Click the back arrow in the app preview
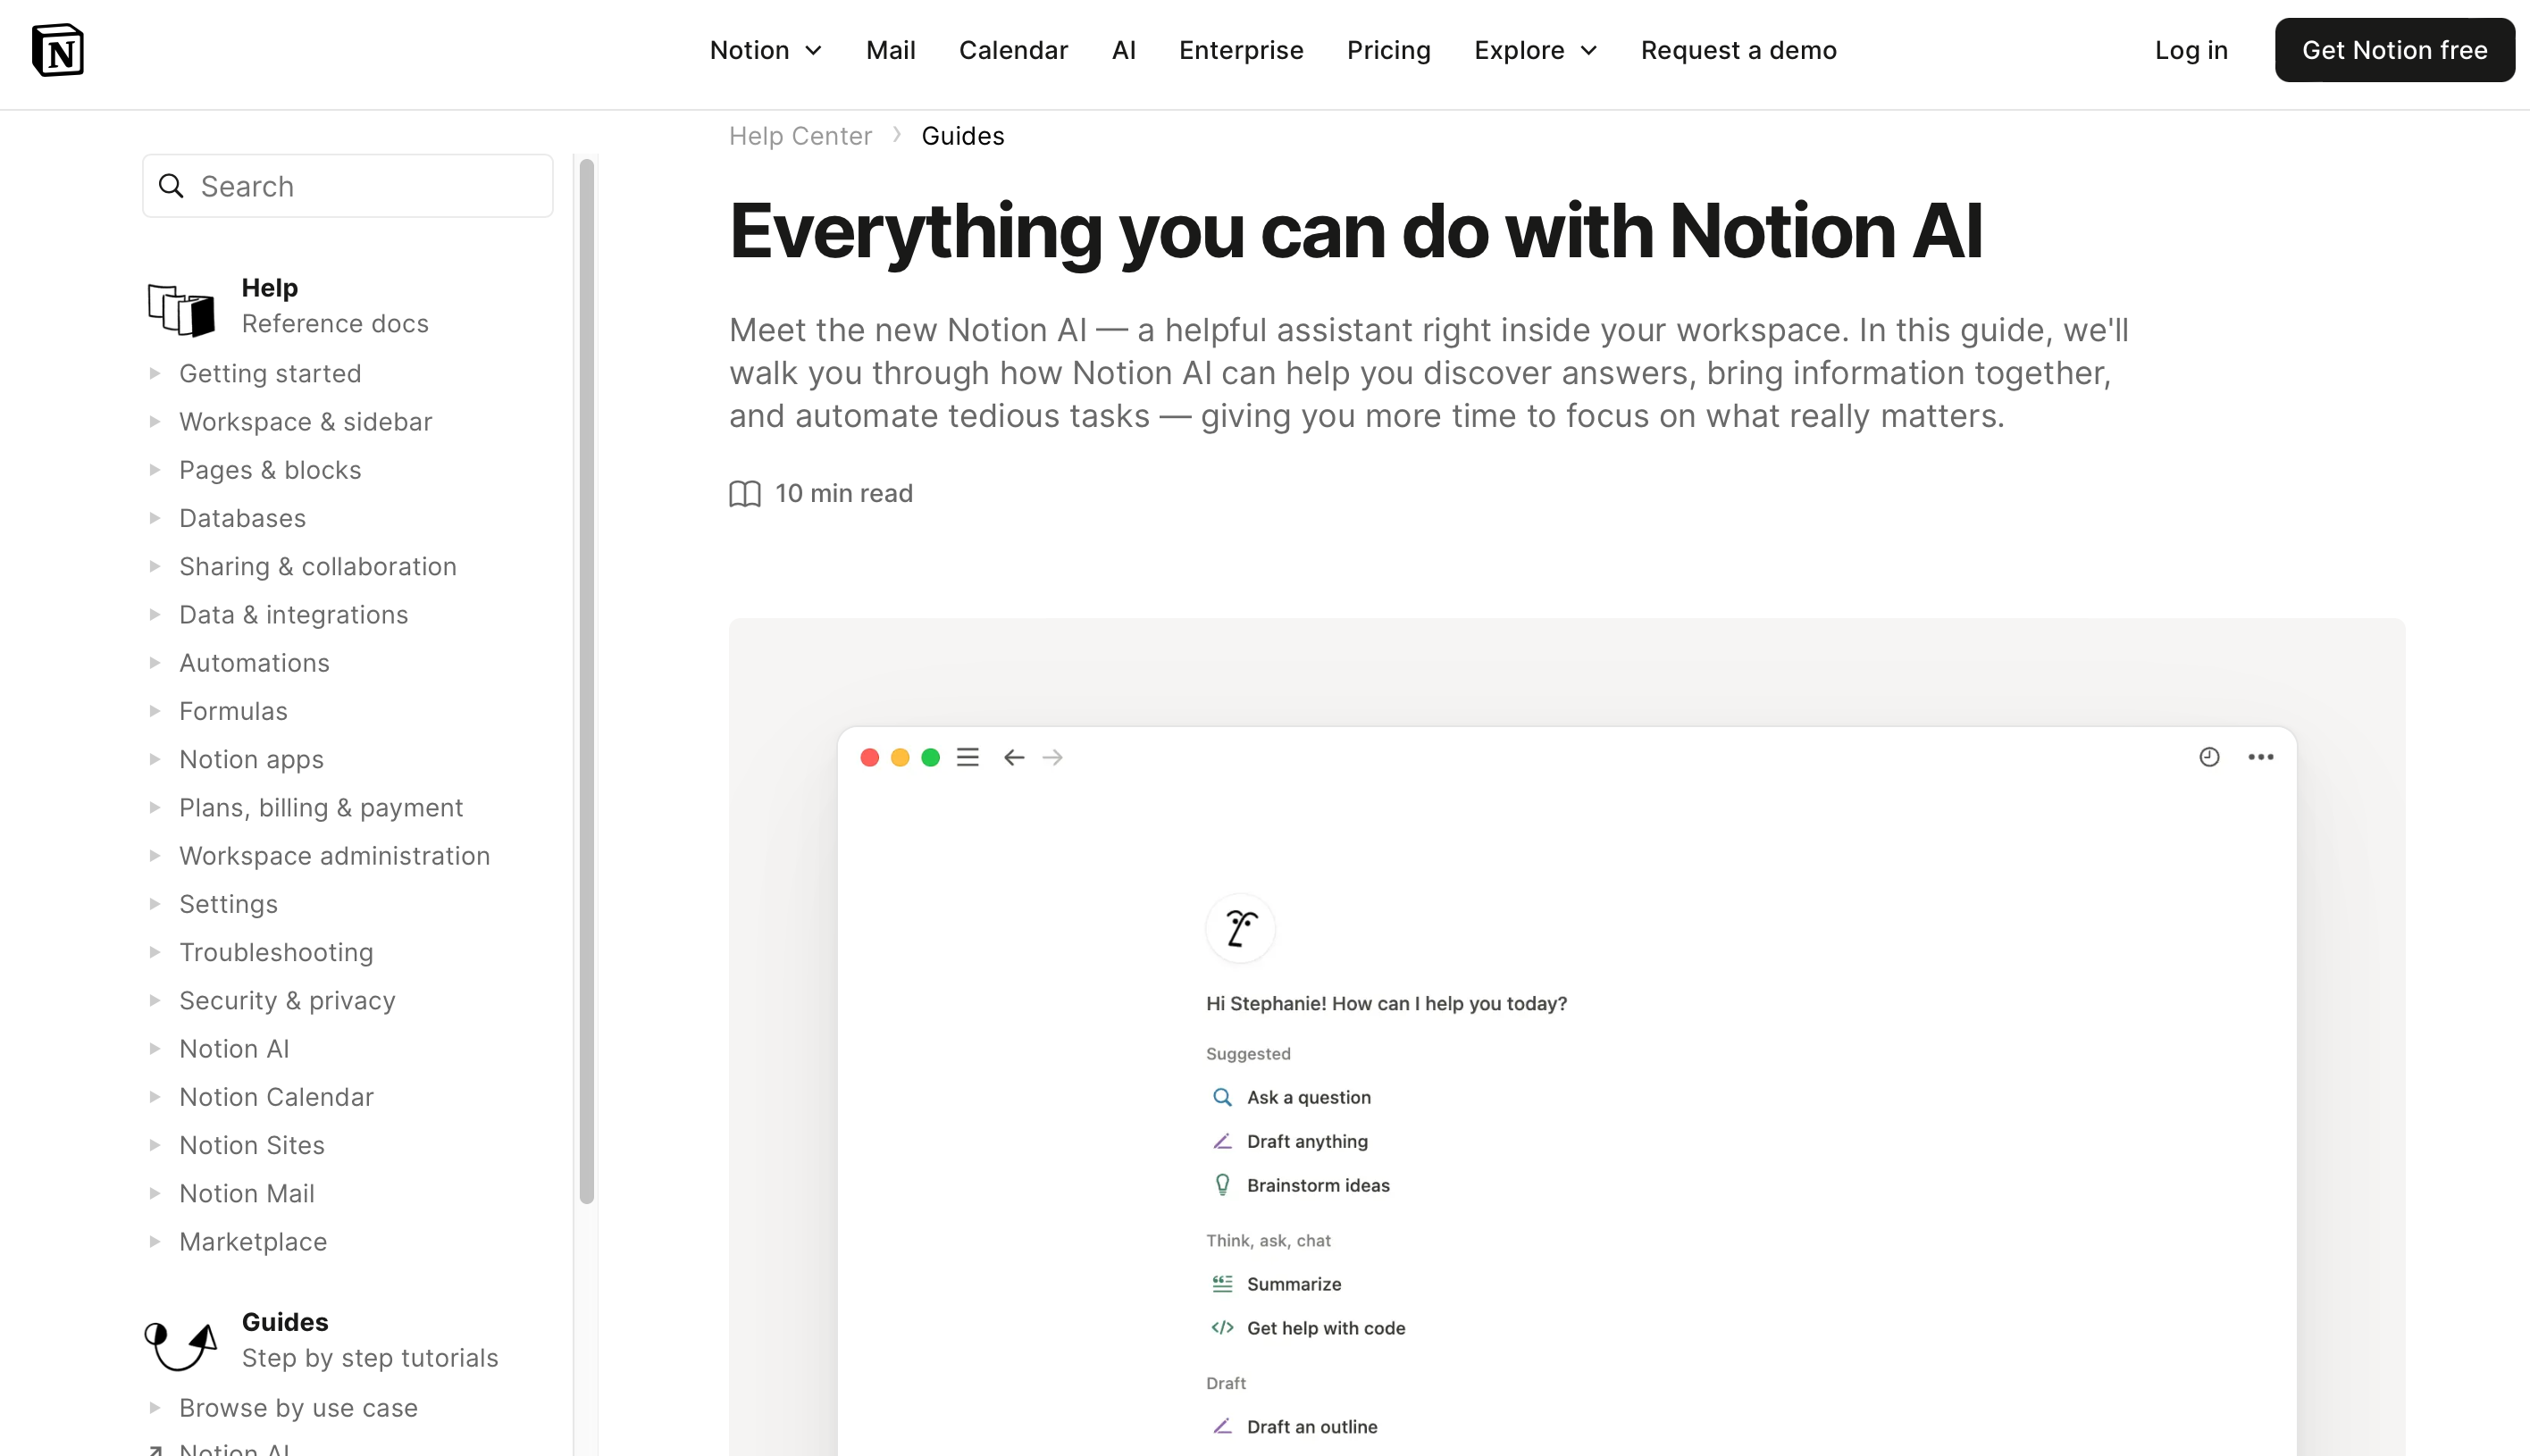2530x1456 pixels. tap(1013, 757)
